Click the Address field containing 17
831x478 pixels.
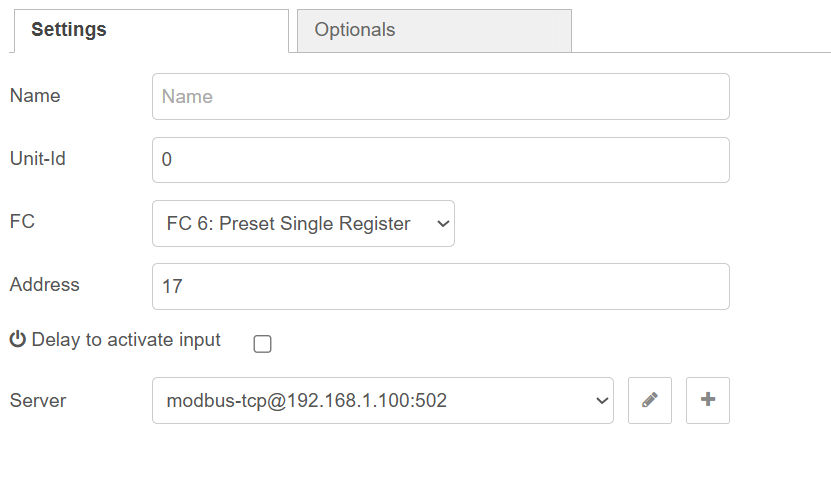point(441,287)
